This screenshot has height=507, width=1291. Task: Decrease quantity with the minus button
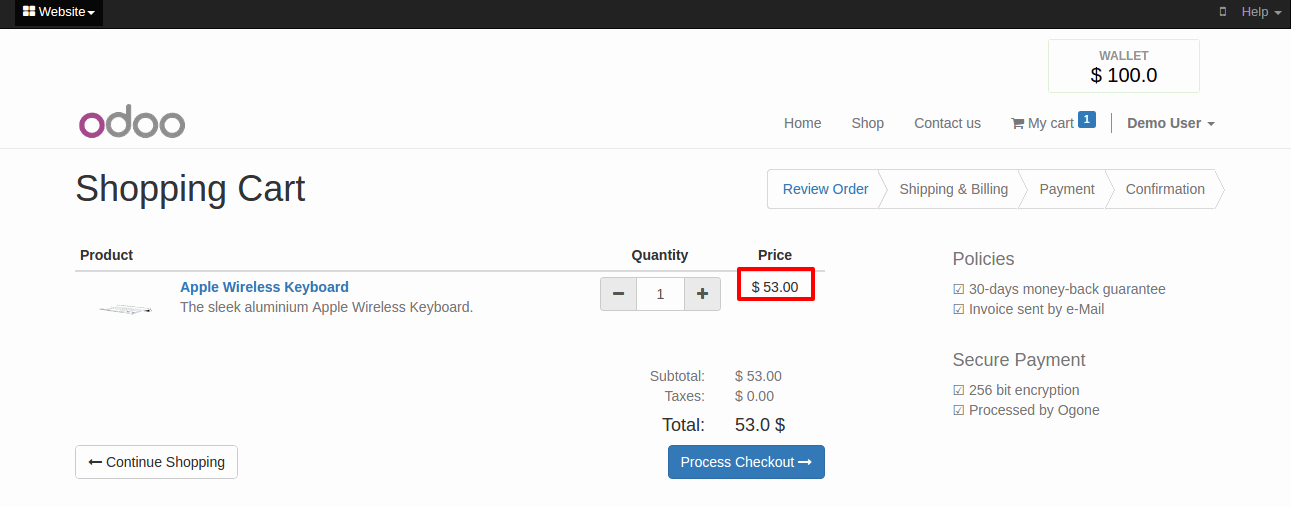(618, 294)
